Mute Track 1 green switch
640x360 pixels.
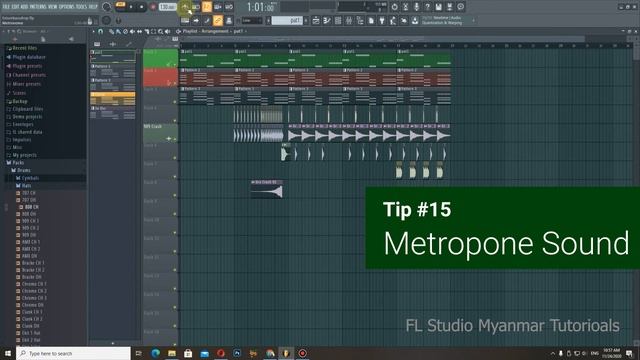(175, 64)
